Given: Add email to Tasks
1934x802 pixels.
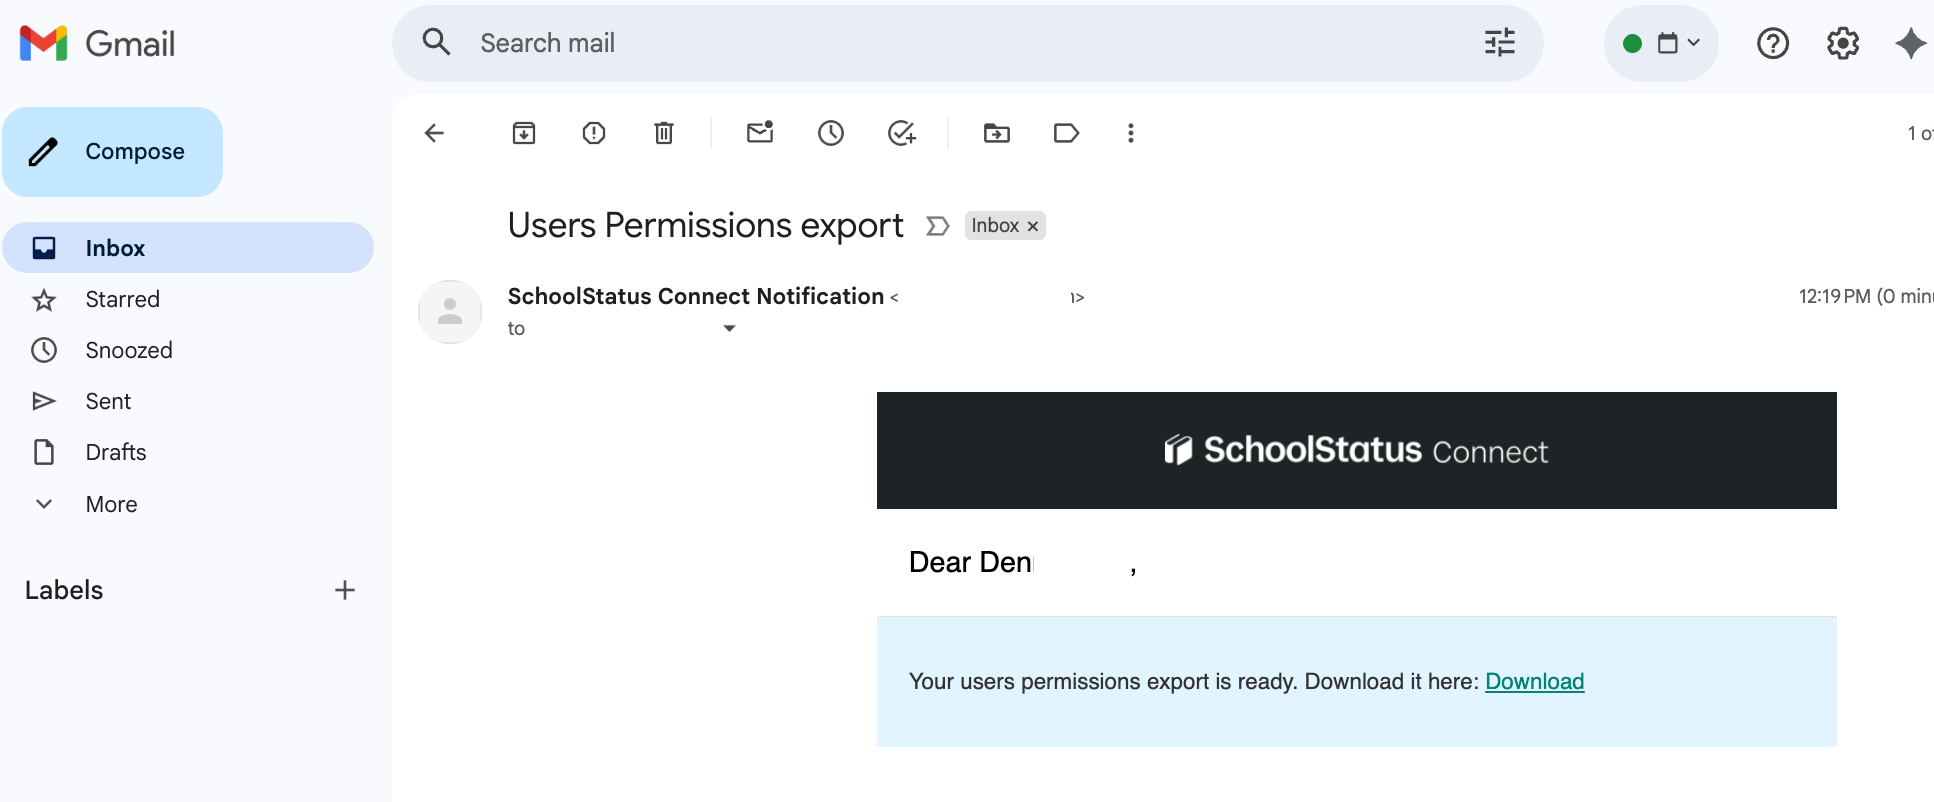Looking at the screenshot, I should coord(902,133).
